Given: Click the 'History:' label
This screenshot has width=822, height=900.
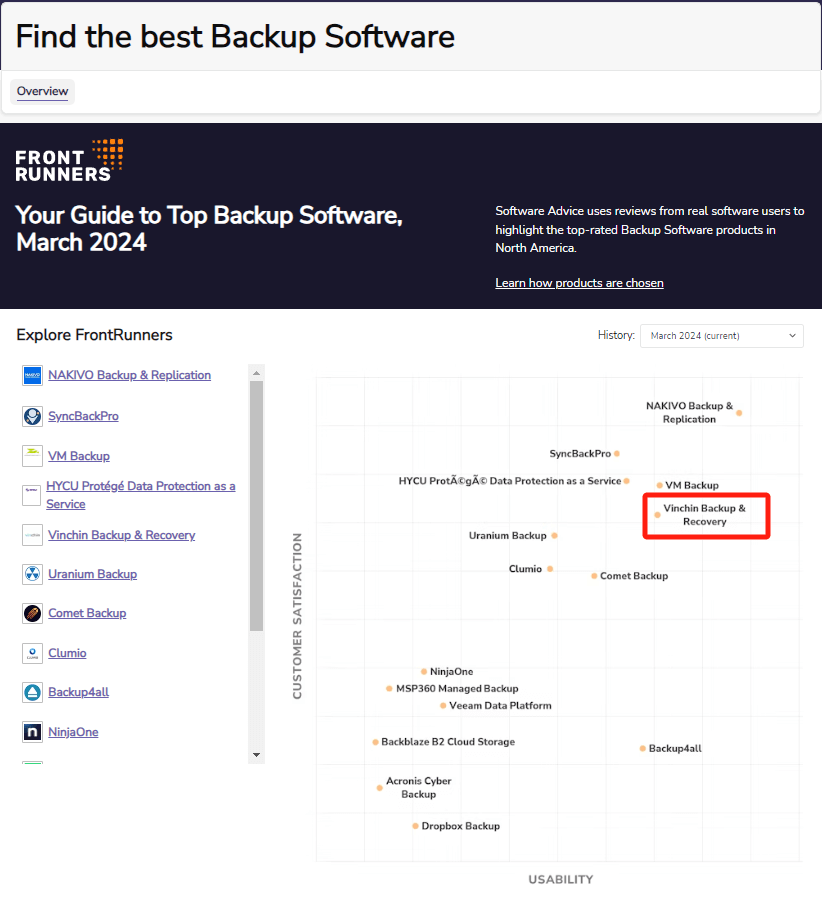Looking at the screenshot, I should (616, 335).
